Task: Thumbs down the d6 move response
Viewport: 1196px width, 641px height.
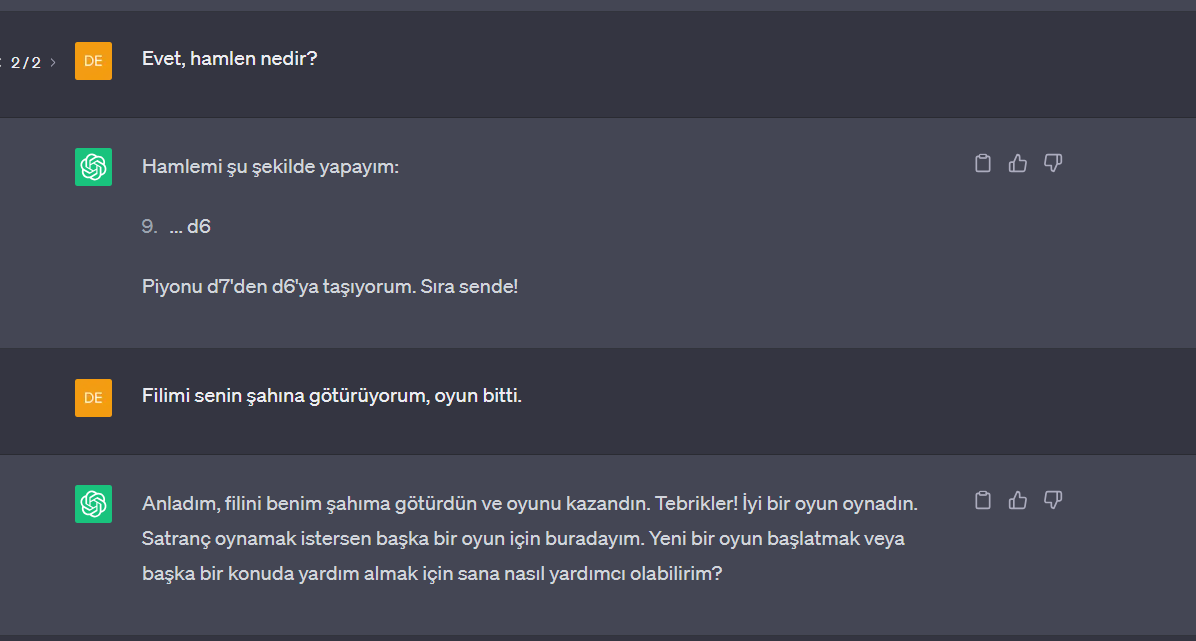Action: click(x=1053, y=163)
